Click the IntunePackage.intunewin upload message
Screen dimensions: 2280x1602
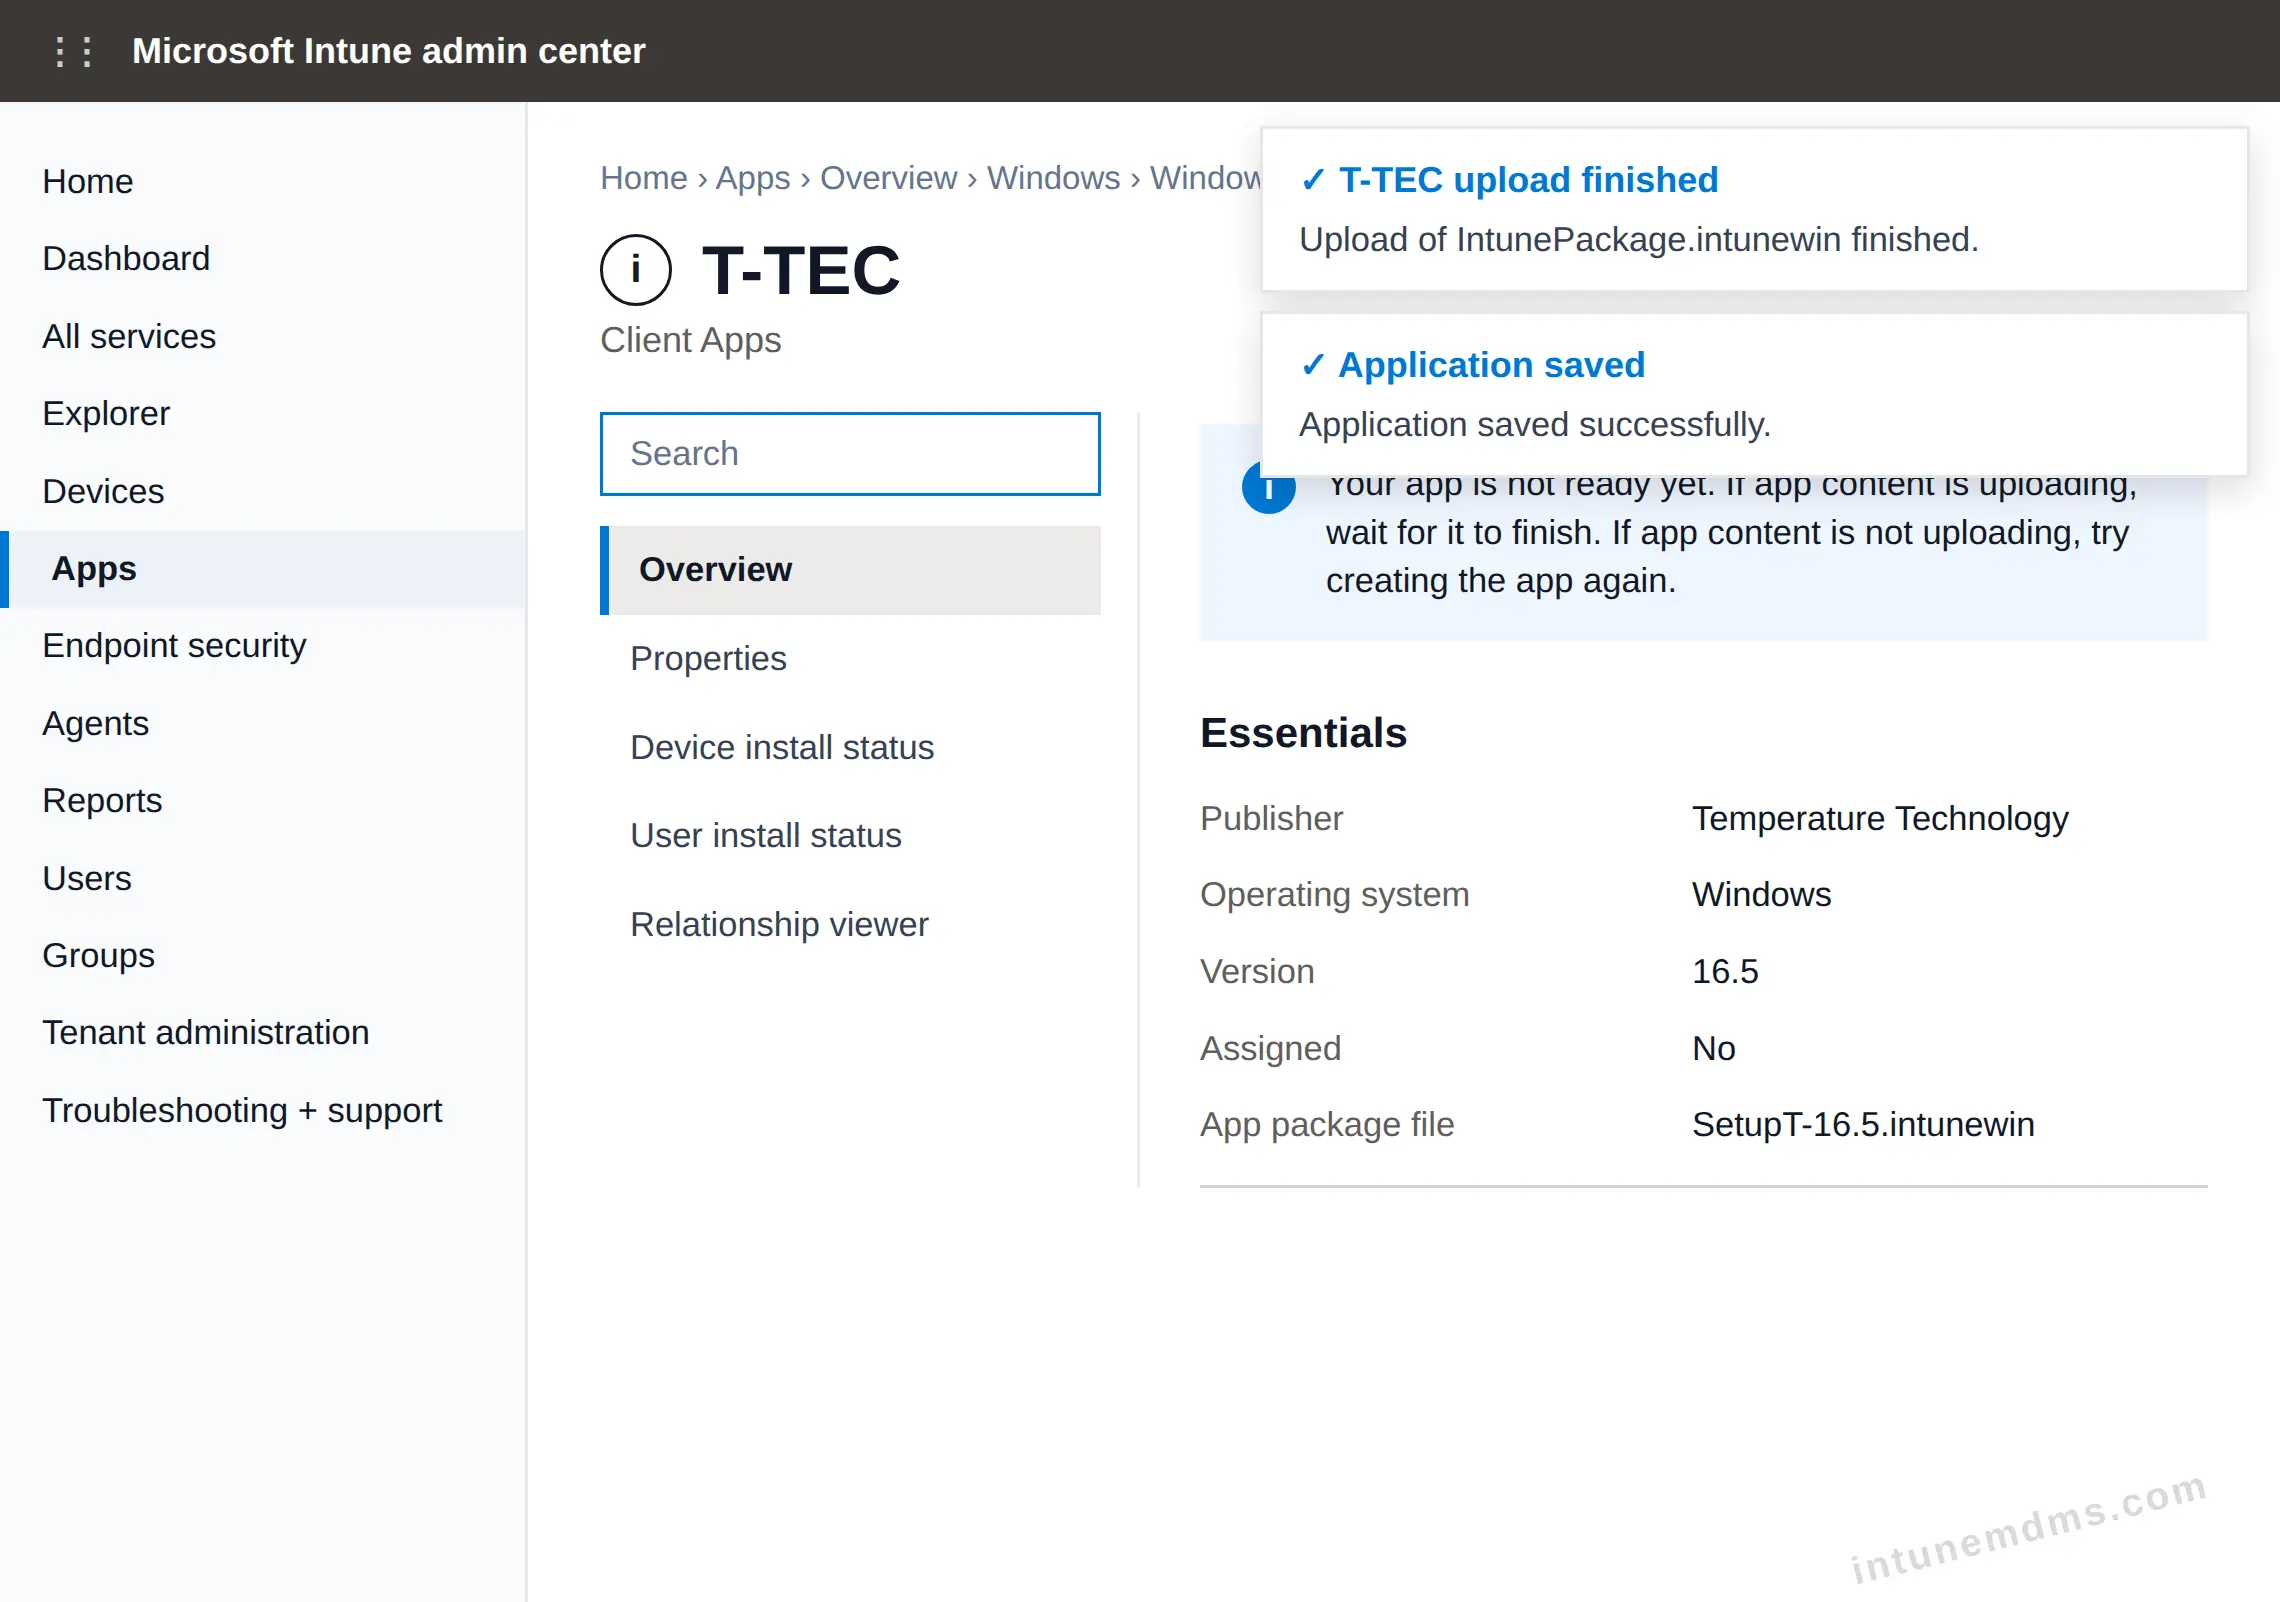click(1639, 240)
